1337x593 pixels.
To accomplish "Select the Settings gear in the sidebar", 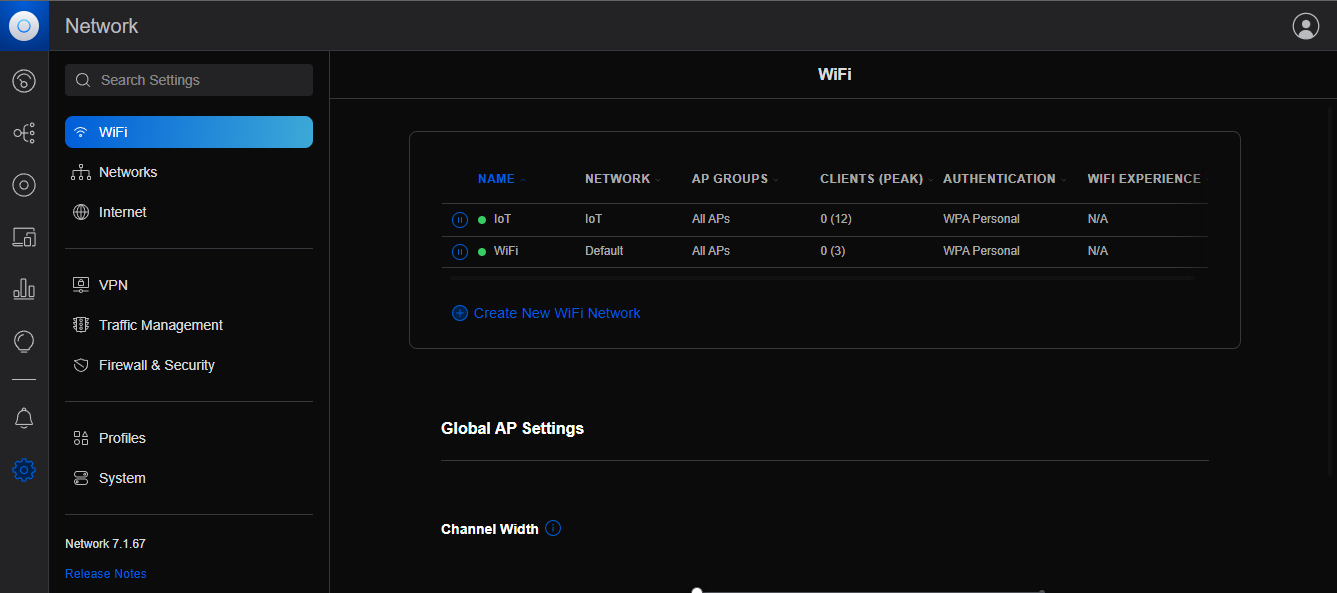I will pyautogui.click(x=24, y=470).
